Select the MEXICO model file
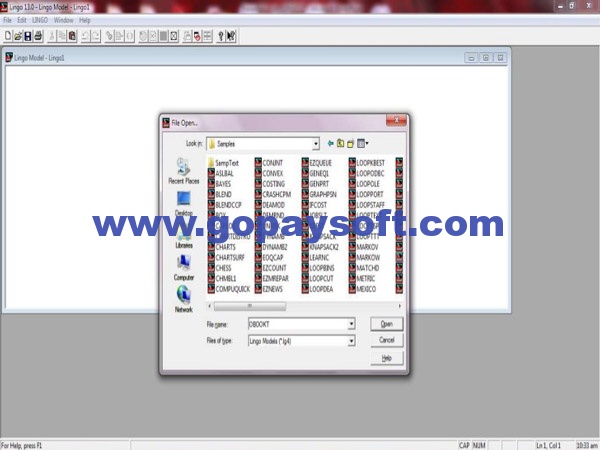The width and height of the screenshot is (600, 450). click(x=363, y=289)
